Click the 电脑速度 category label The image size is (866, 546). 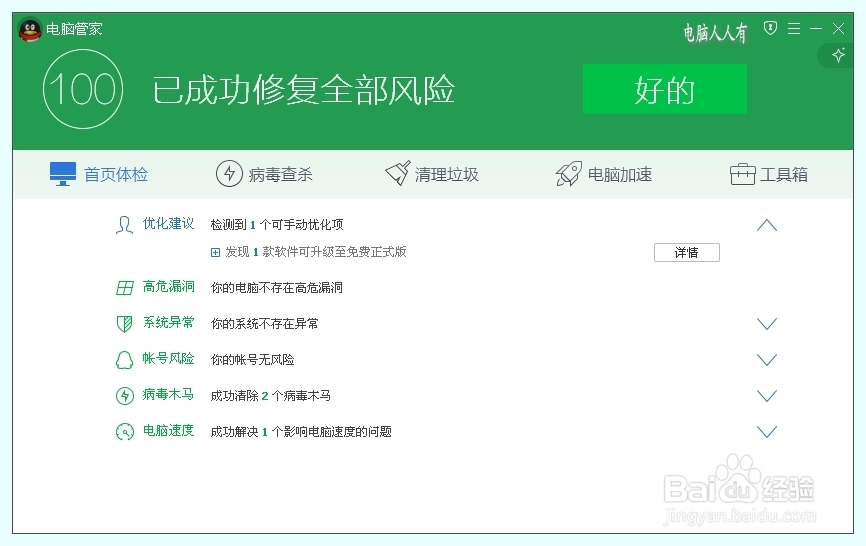[x=168, y=431]
